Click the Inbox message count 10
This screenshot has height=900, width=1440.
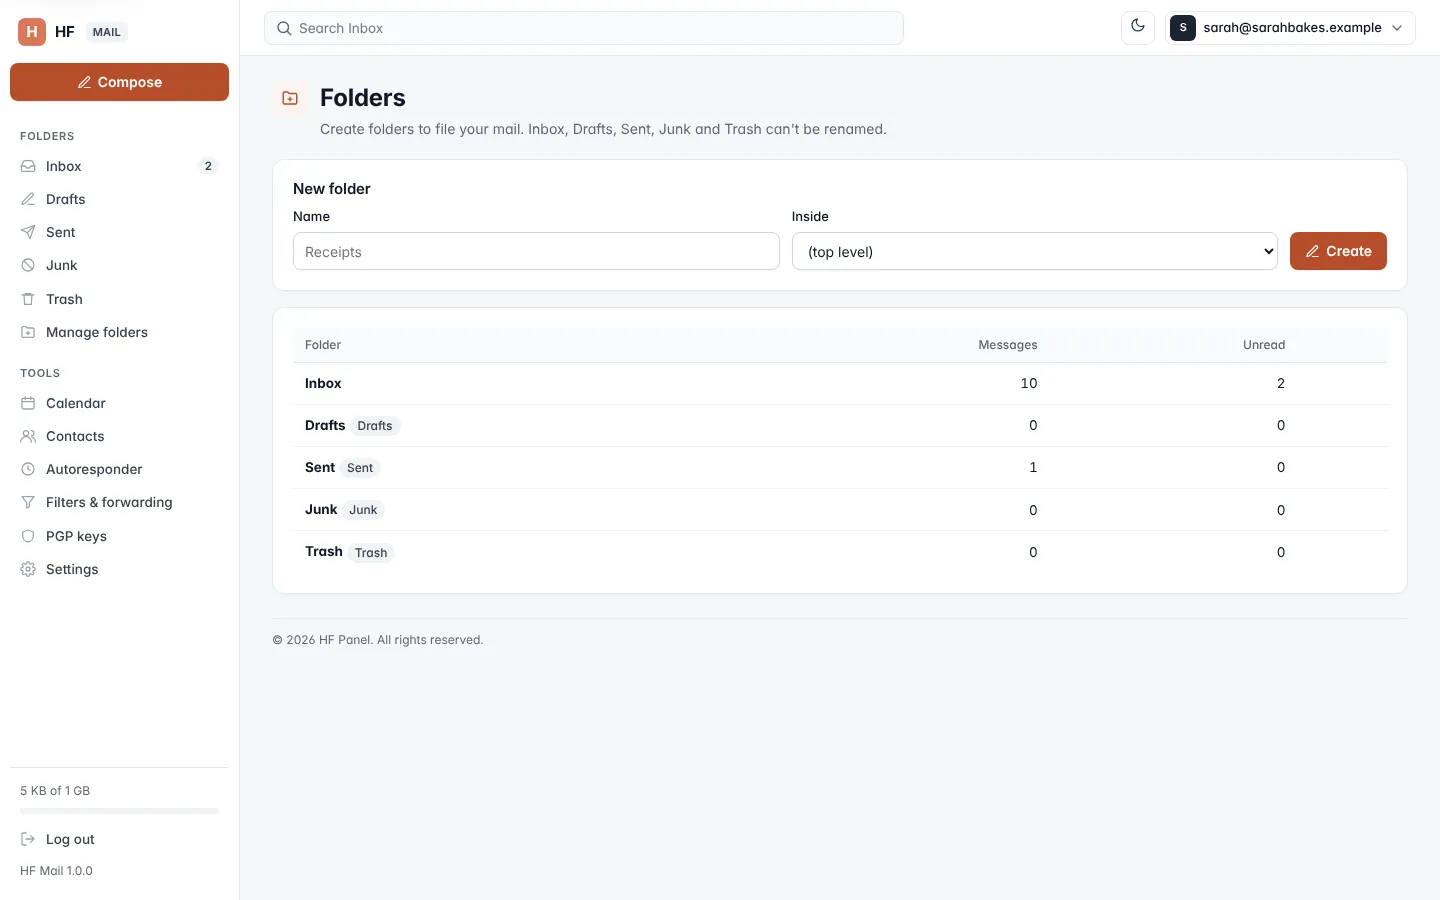[1029, 384]
